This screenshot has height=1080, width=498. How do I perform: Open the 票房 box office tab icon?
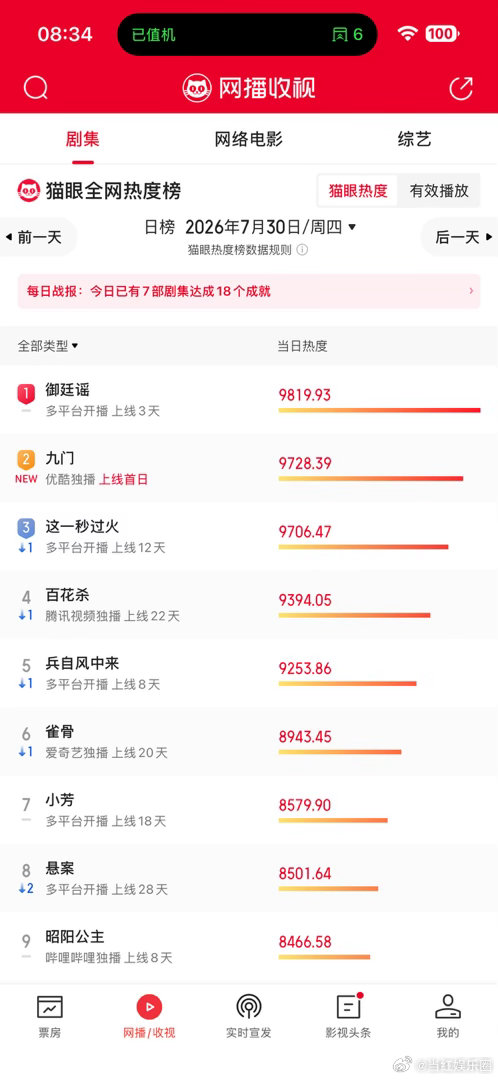coord(50,1007)
